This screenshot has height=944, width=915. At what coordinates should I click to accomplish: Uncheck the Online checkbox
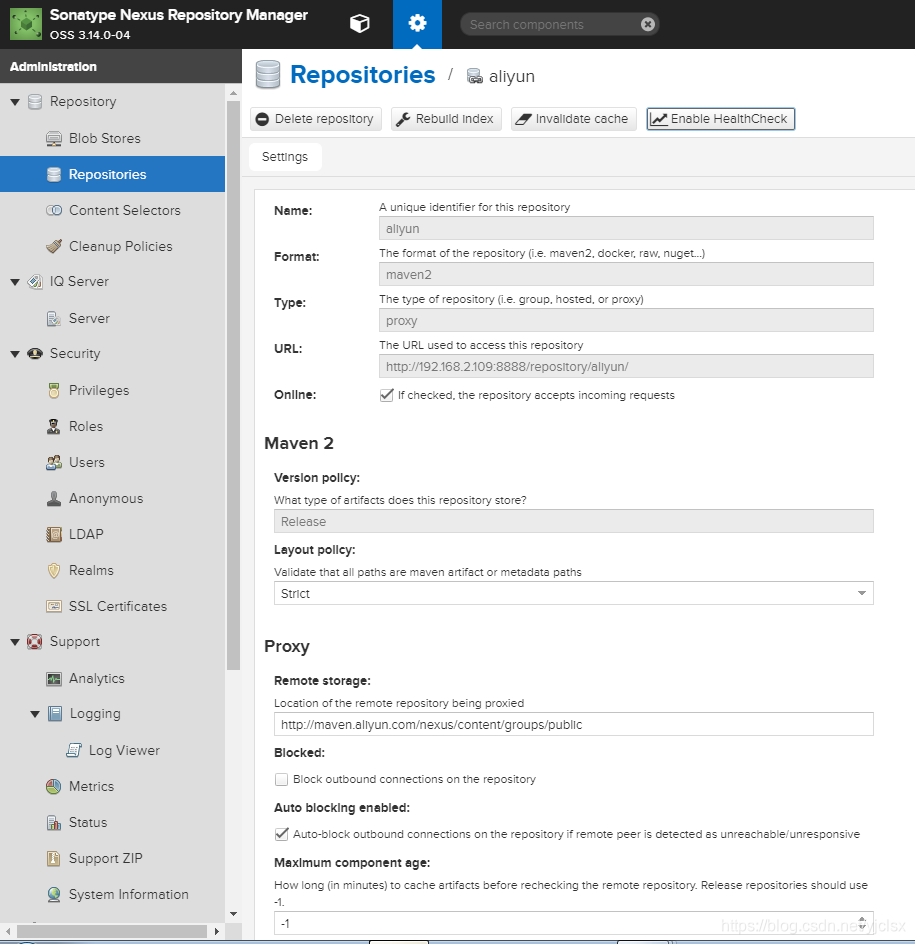(386, 395)
